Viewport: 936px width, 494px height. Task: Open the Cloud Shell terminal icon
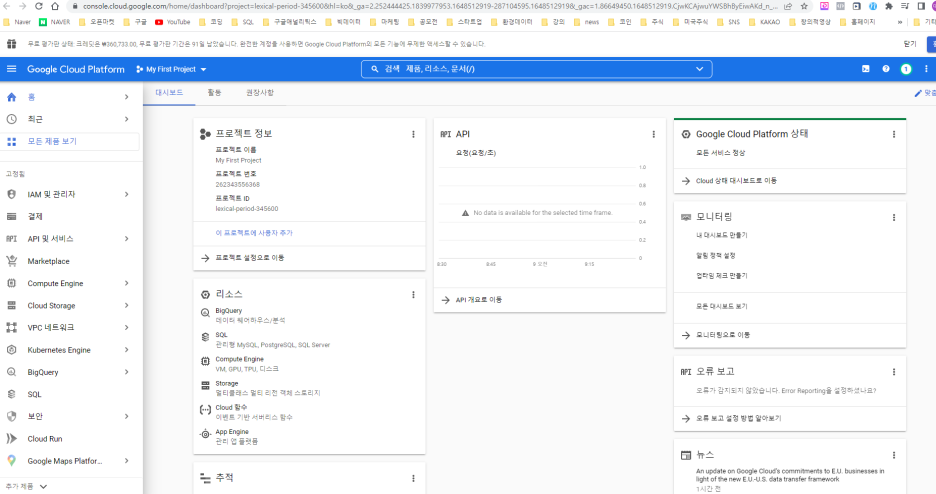click(866, 69)
